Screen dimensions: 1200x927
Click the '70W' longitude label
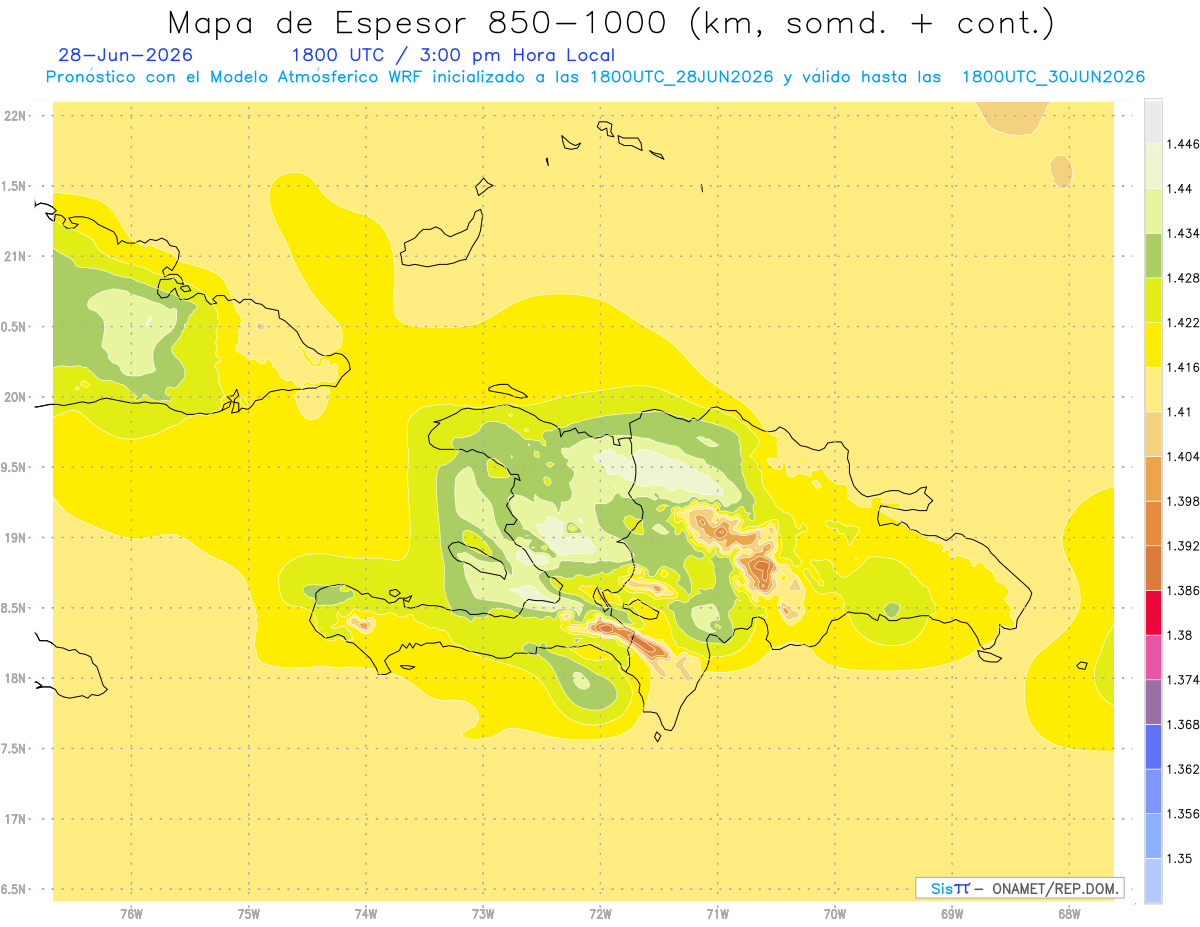click(835, 915)
